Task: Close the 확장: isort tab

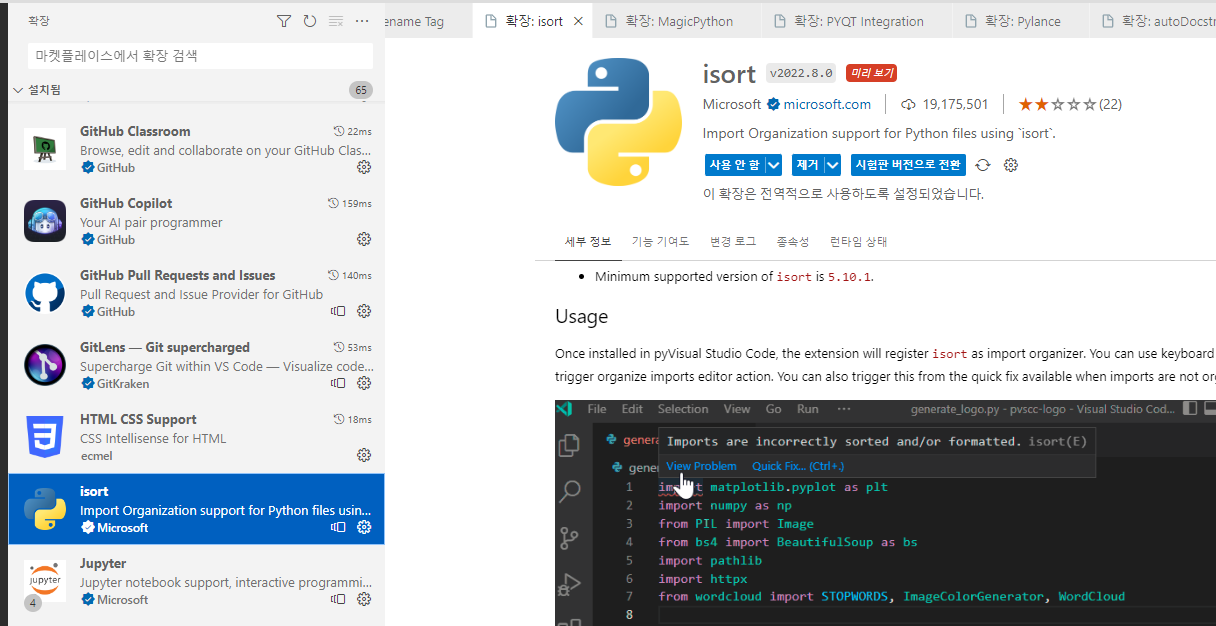Action: click(x=578, y=21)
